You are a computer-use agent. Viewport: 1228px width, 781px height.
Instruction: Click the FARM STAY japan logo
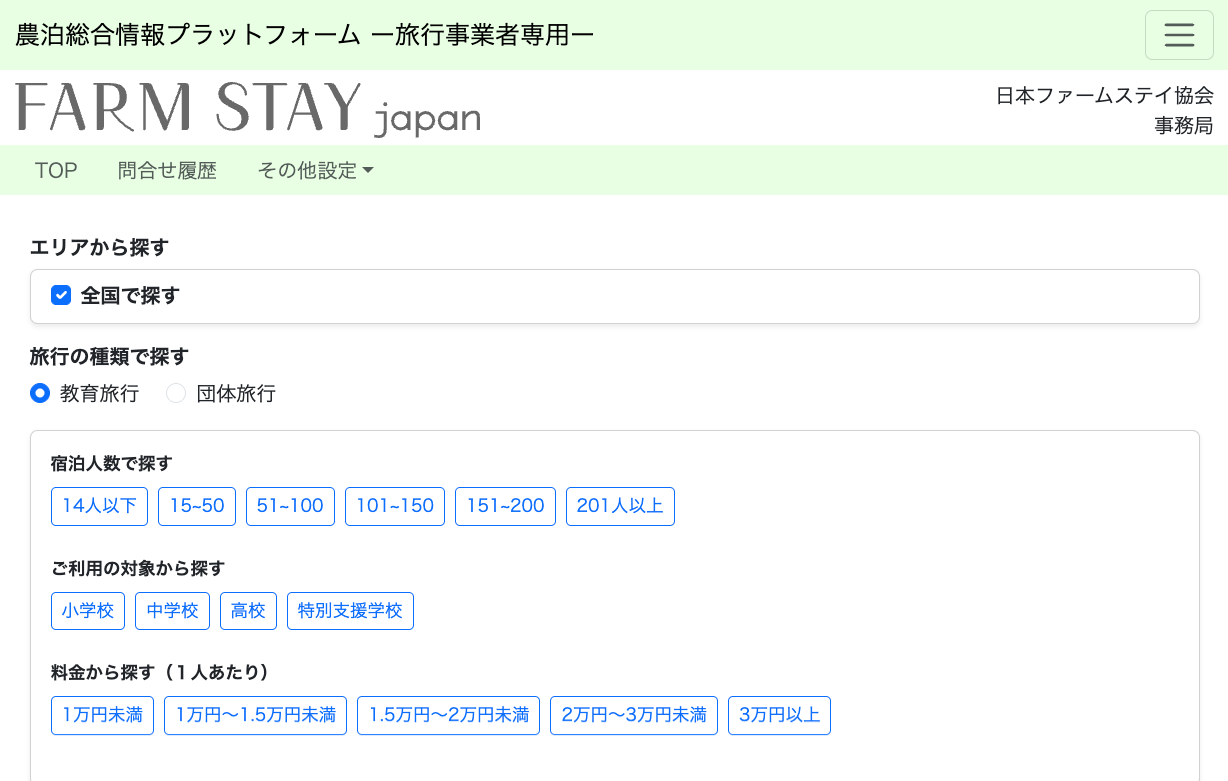coord(248,108)
